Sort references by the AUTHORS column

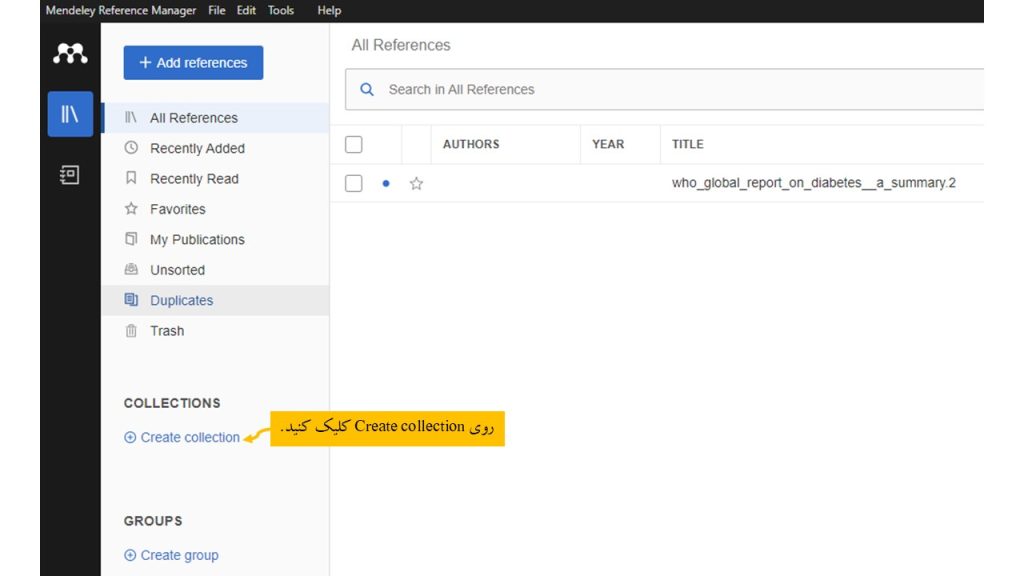471,145
